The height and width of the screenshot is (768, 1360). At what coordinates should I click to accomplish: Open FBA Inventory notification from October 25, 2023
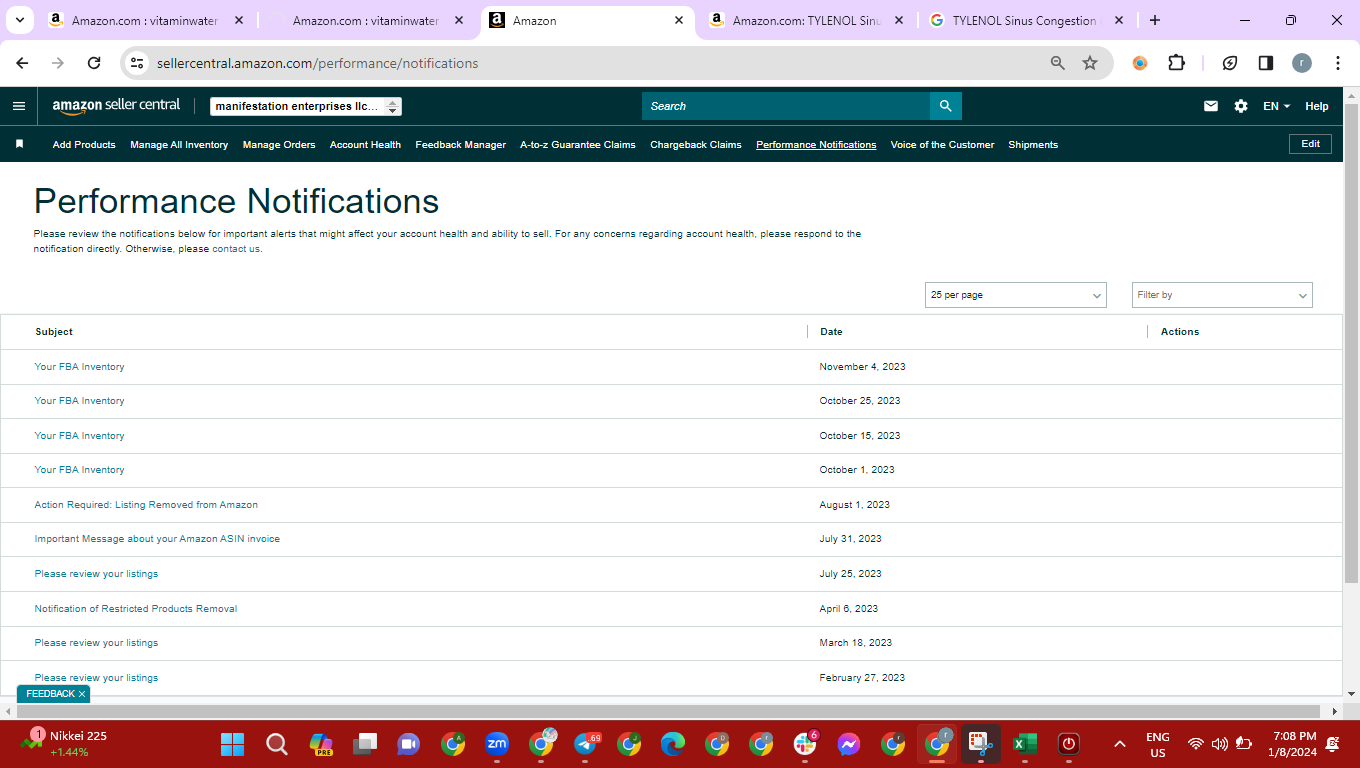[x=80, y=401]
